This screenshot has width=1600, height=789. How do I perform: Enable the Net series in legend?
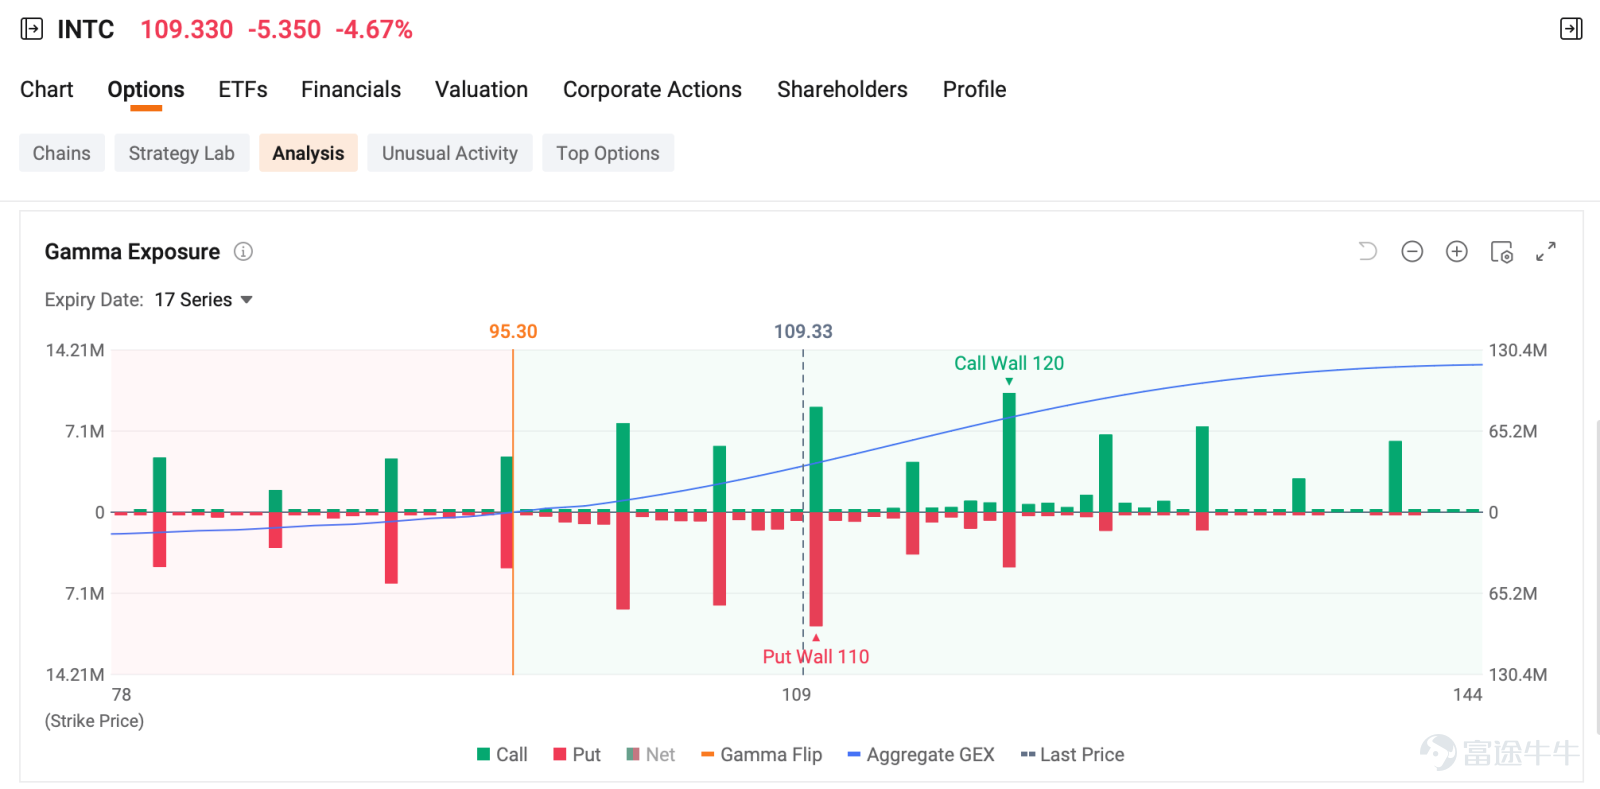click(650, 755)
